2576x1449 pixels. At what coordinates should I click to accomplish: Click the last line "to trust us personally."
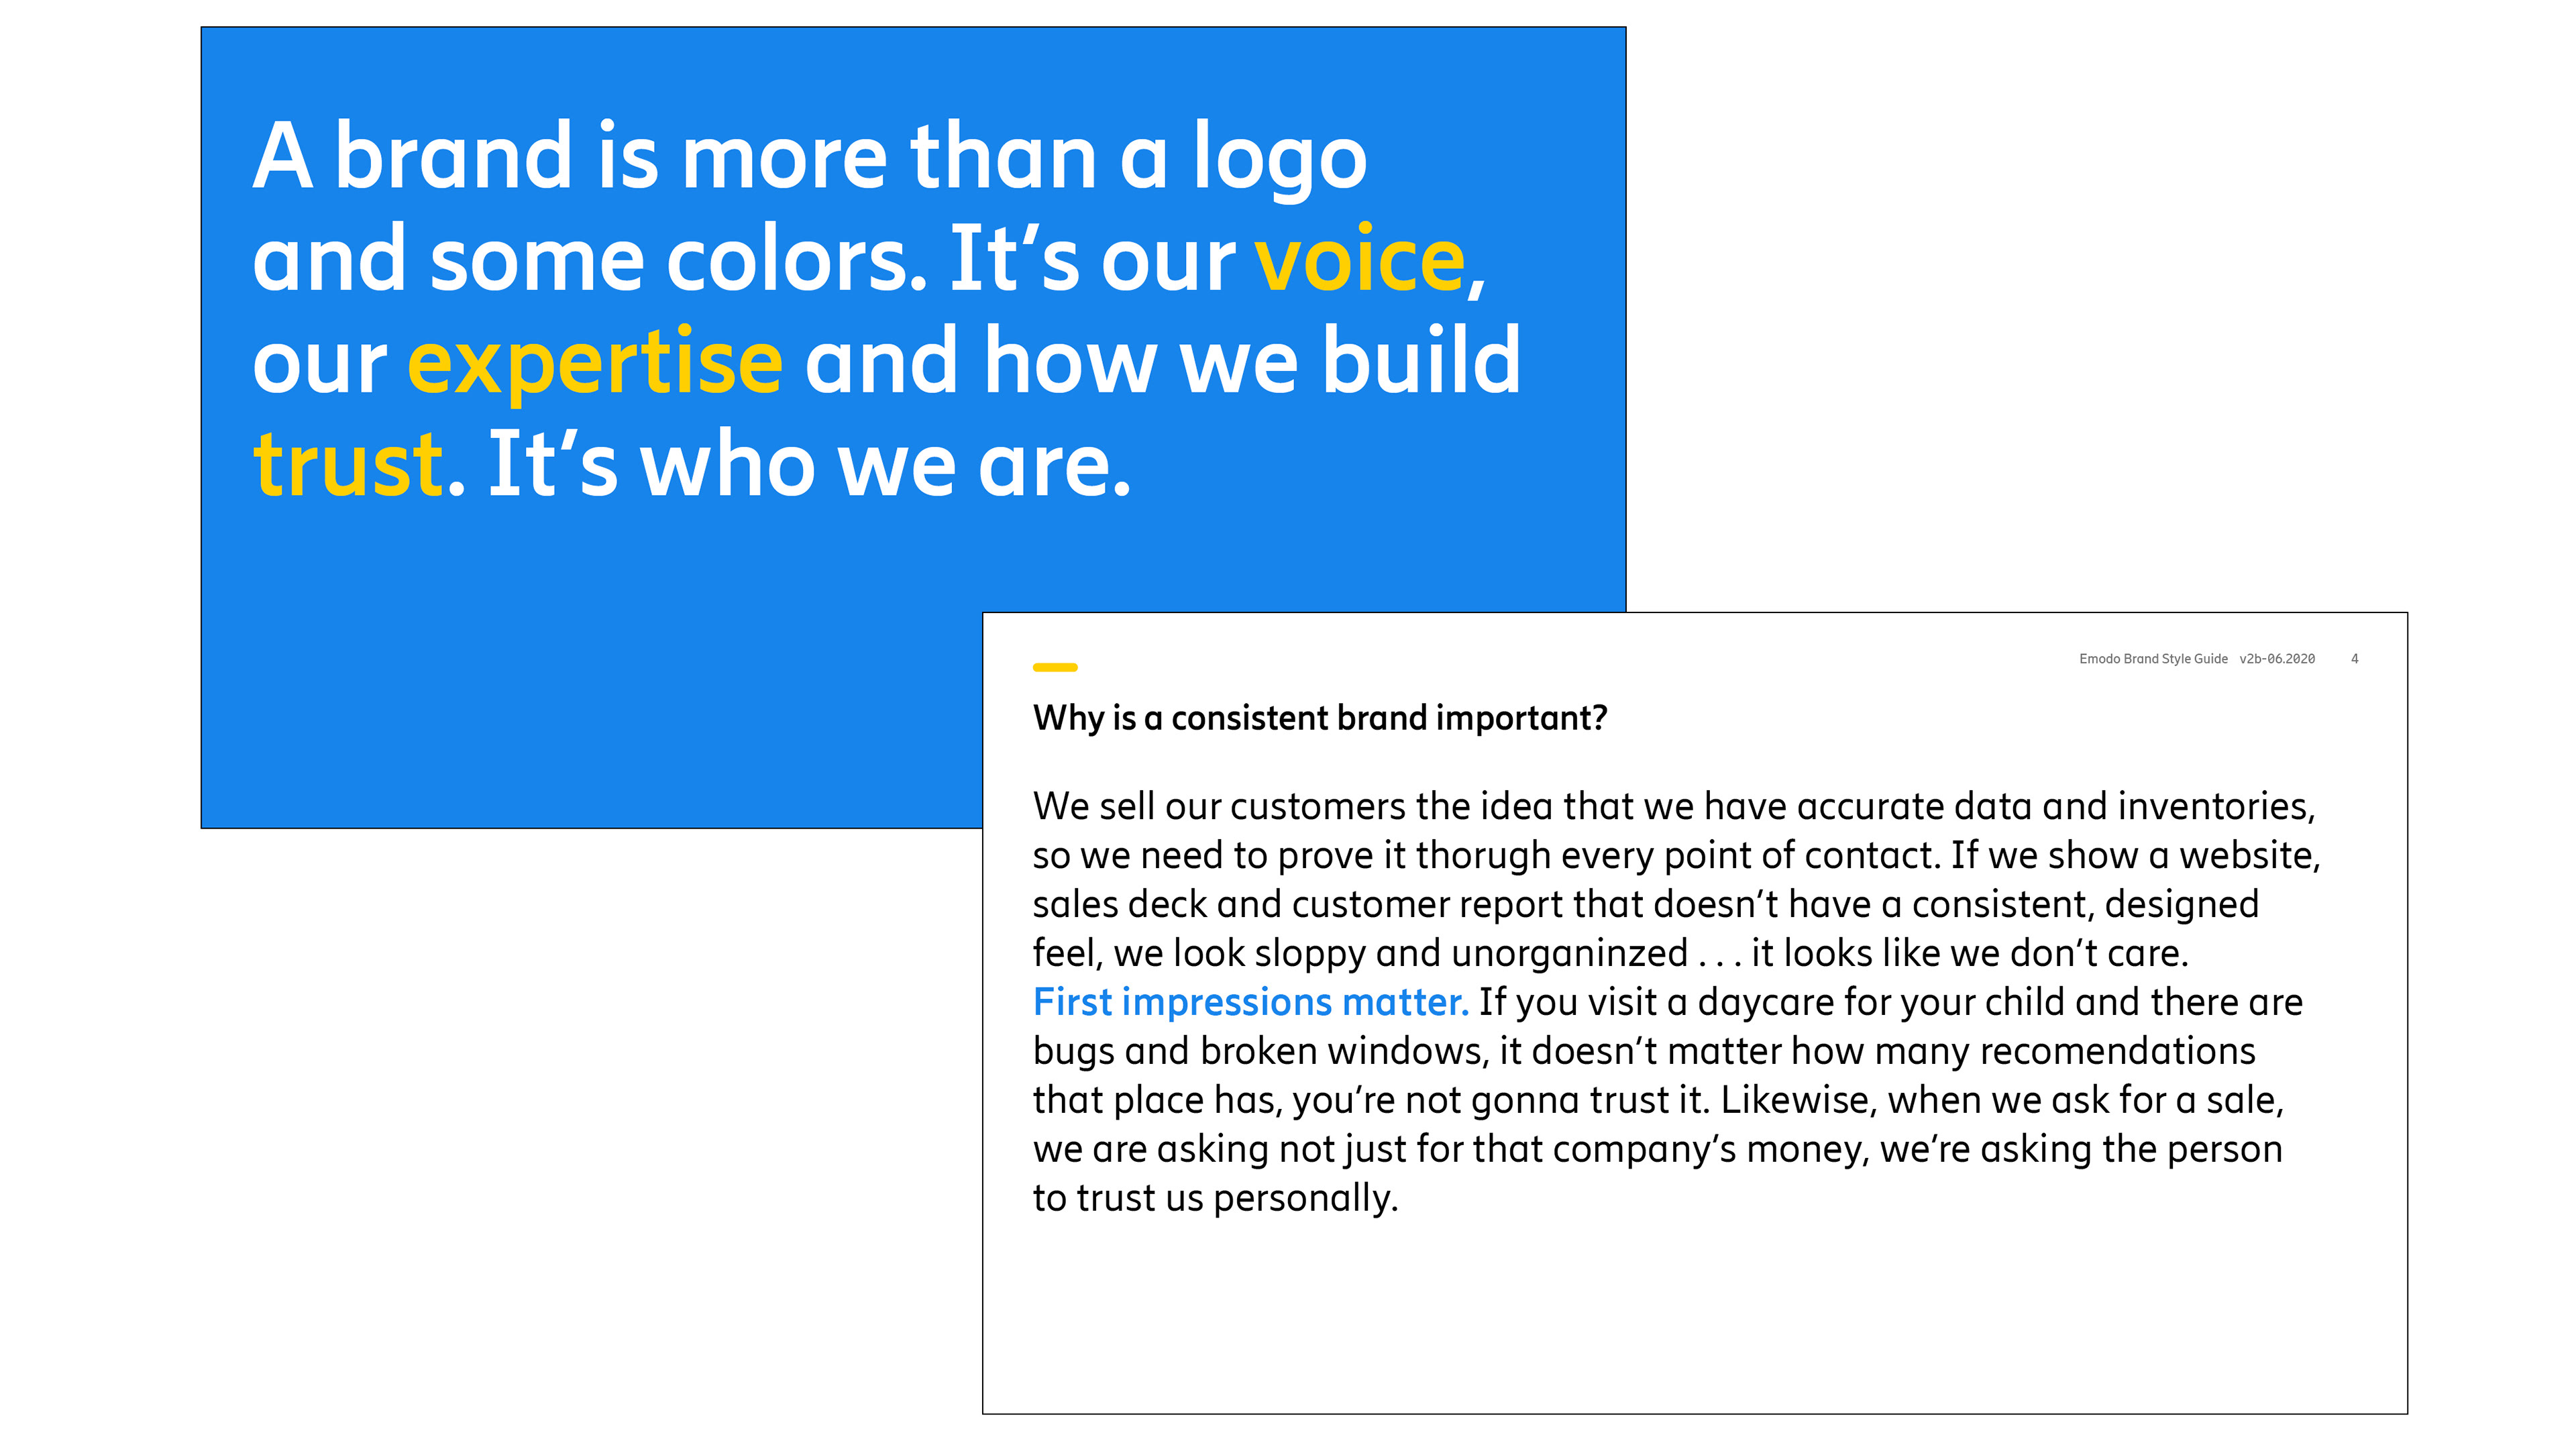[x=1215, y=1198]
